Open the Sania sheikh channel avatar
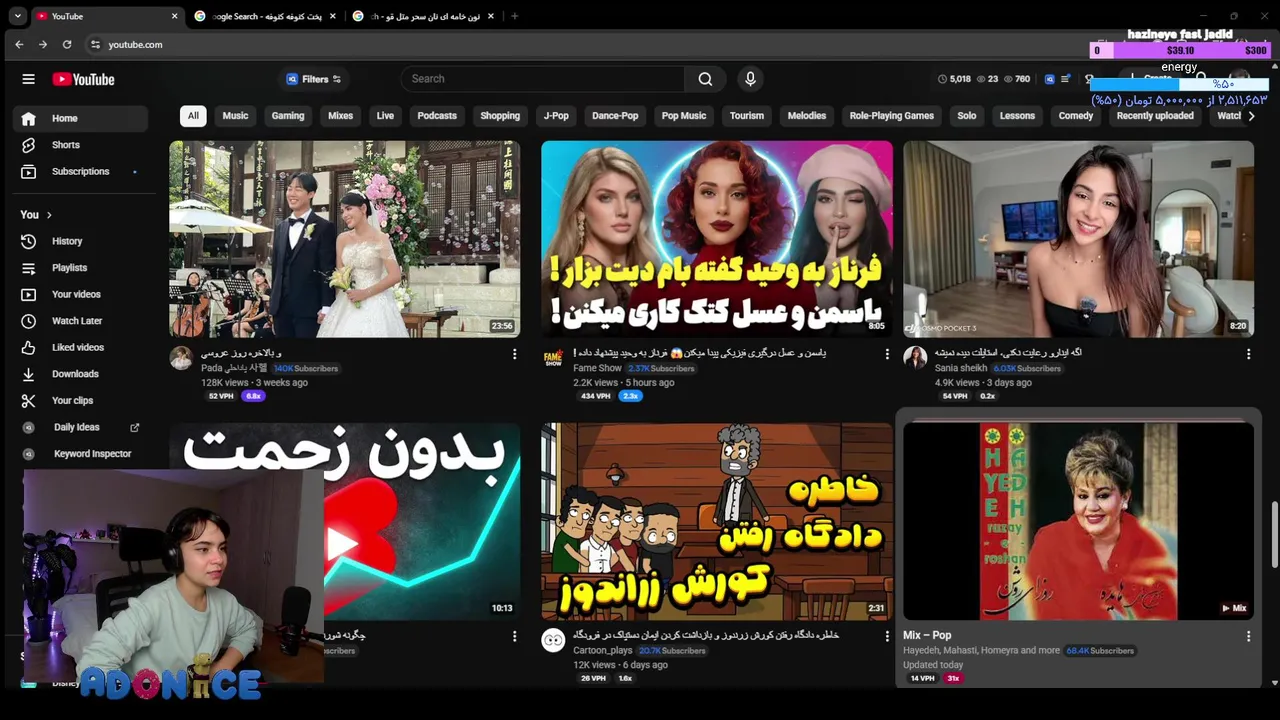 coord(915,358)
